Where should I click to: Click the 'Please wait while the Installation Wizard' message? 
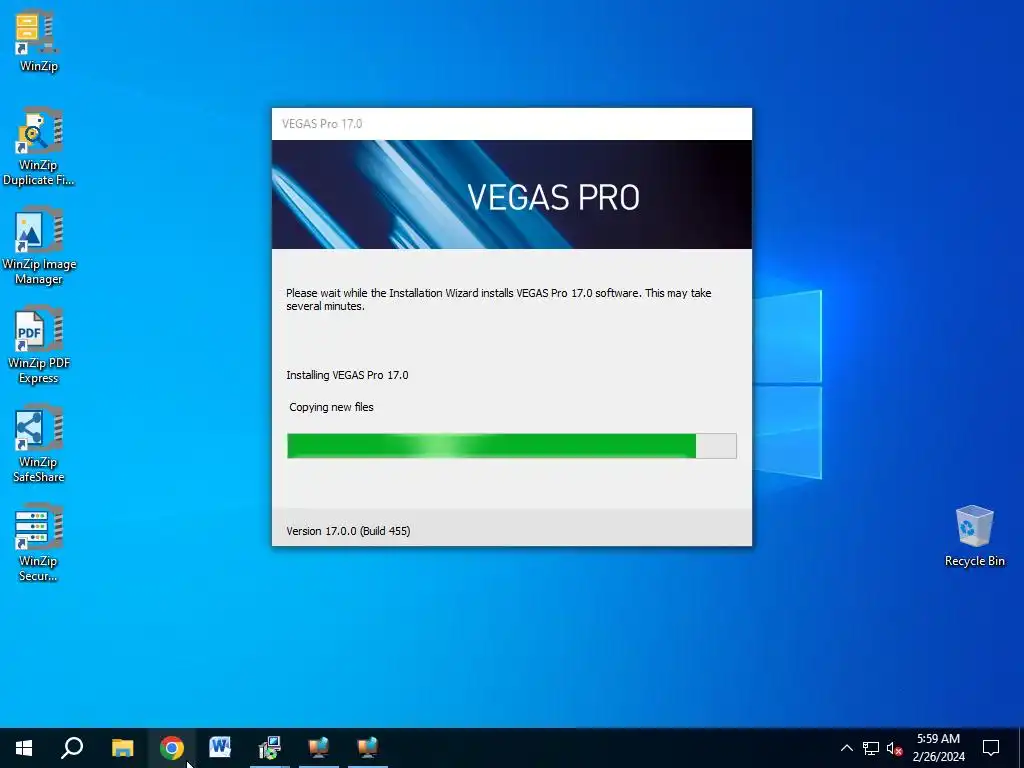(499, 300)
